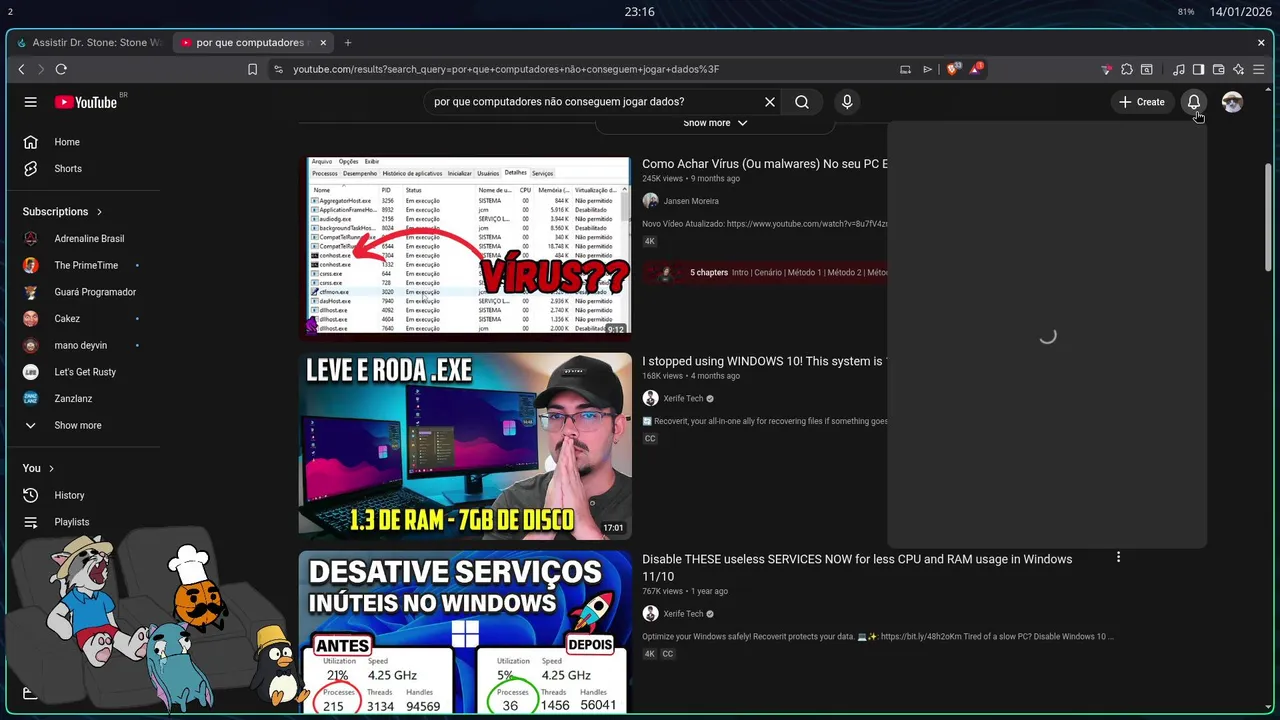Open Como Achar Vírus video title
The height and width of the screenshot is (720, 1280).
click(x=765, y=164)
